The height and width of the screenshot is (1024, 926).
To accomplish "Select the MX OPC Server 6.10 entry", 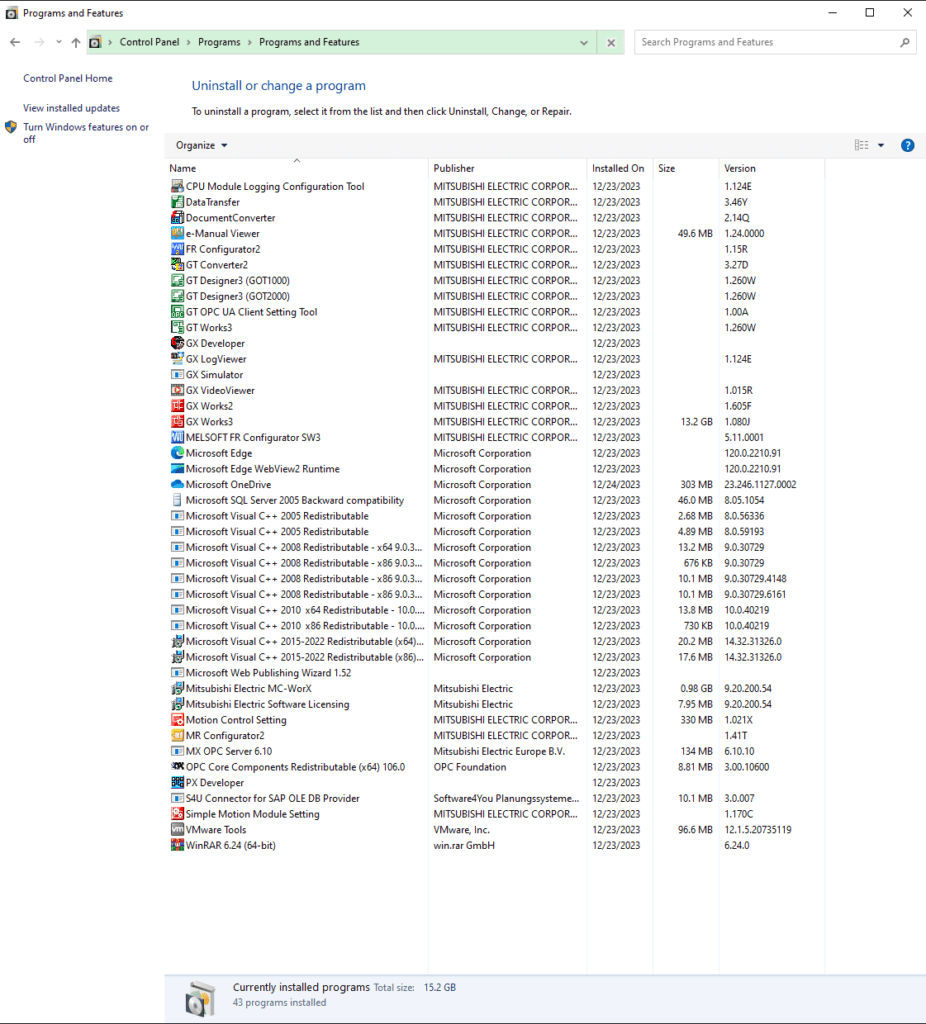I will click(x=494, y=751).
